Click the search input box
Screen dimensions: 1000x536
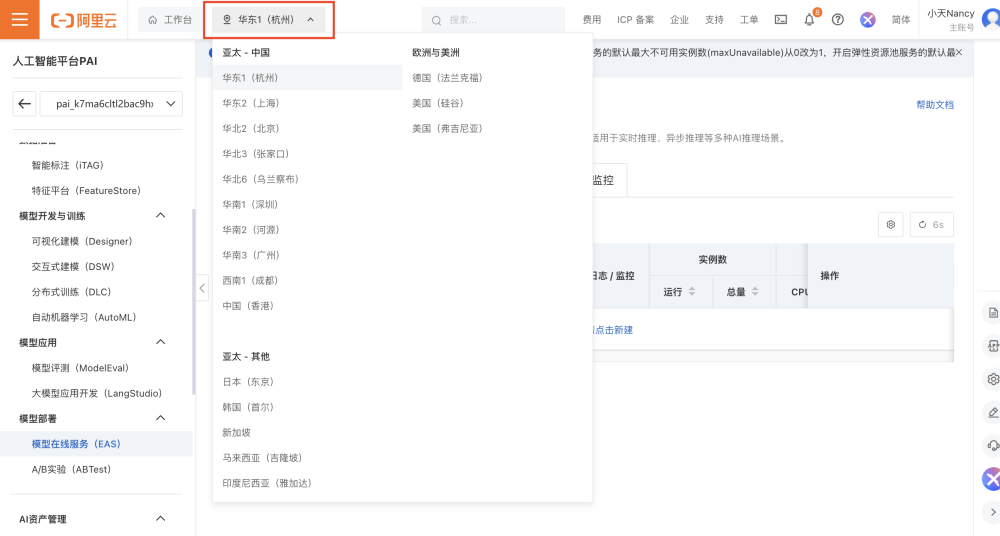coord(493,20)
